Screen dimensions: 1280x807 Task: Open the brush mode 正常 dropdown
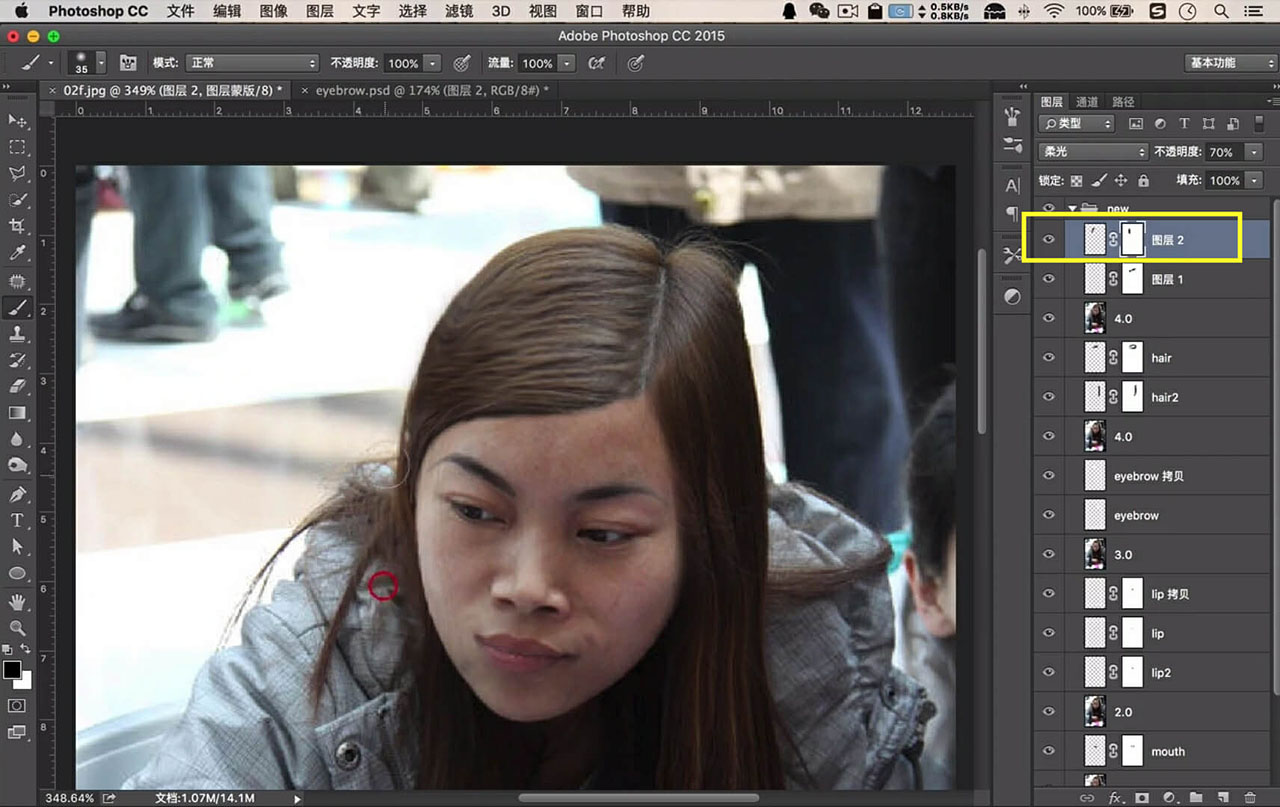252,63
